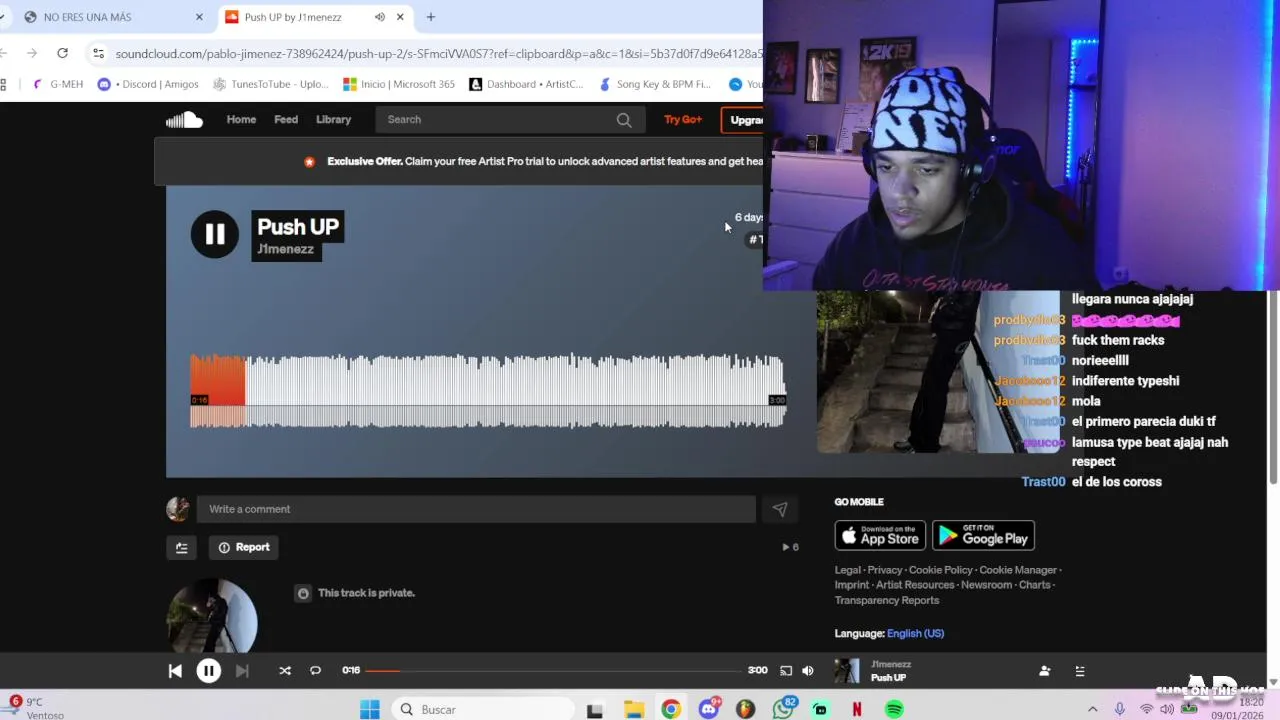Show hidden system tray icons

tap(1092, 710)
